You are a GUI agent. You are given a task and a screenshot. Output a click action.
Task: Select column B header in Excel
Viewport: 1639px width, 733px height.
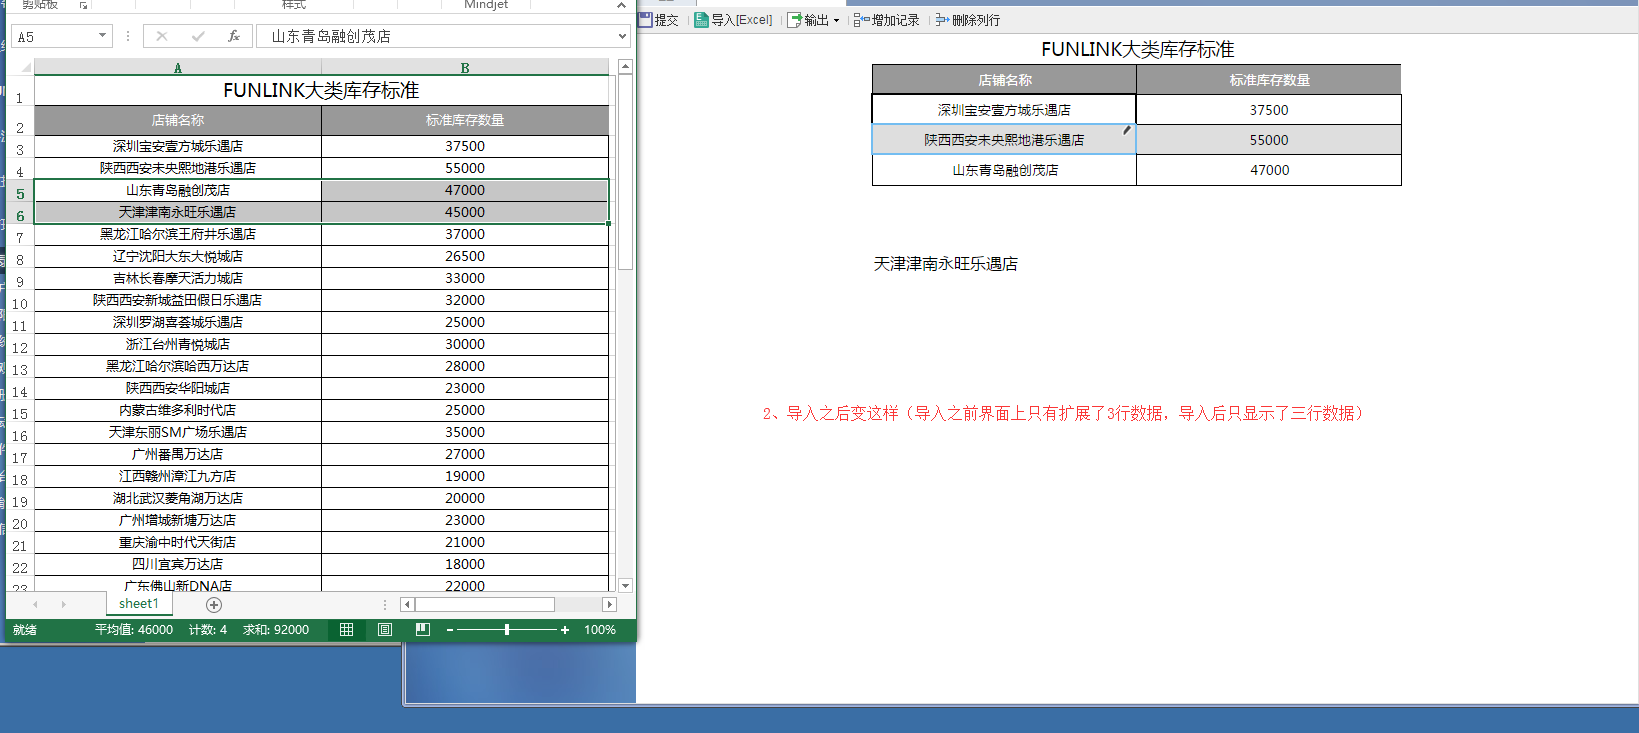pyautogui.click(x=465, y=68)
